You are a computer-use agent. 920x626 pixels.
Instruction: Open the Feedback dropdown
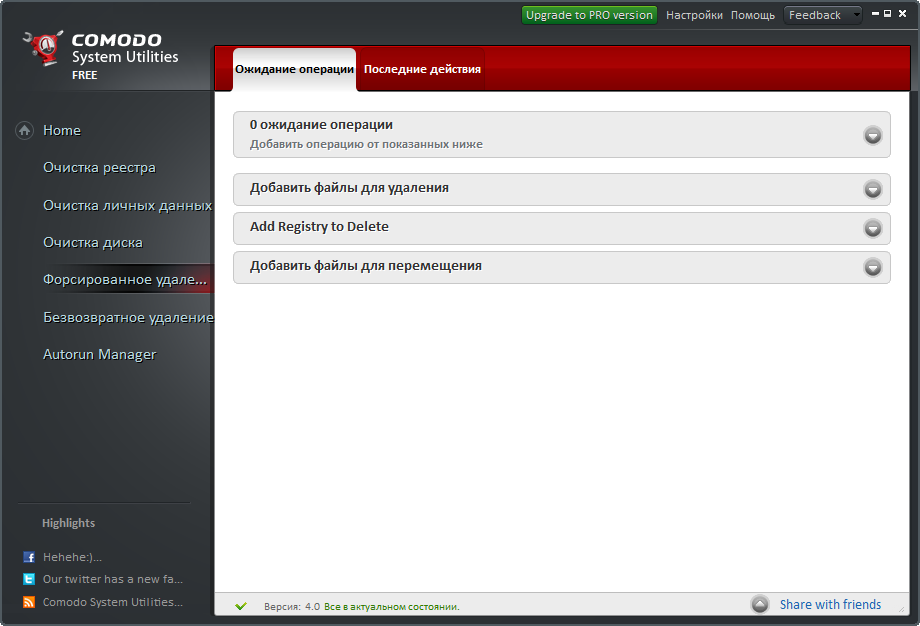point(823,15)
